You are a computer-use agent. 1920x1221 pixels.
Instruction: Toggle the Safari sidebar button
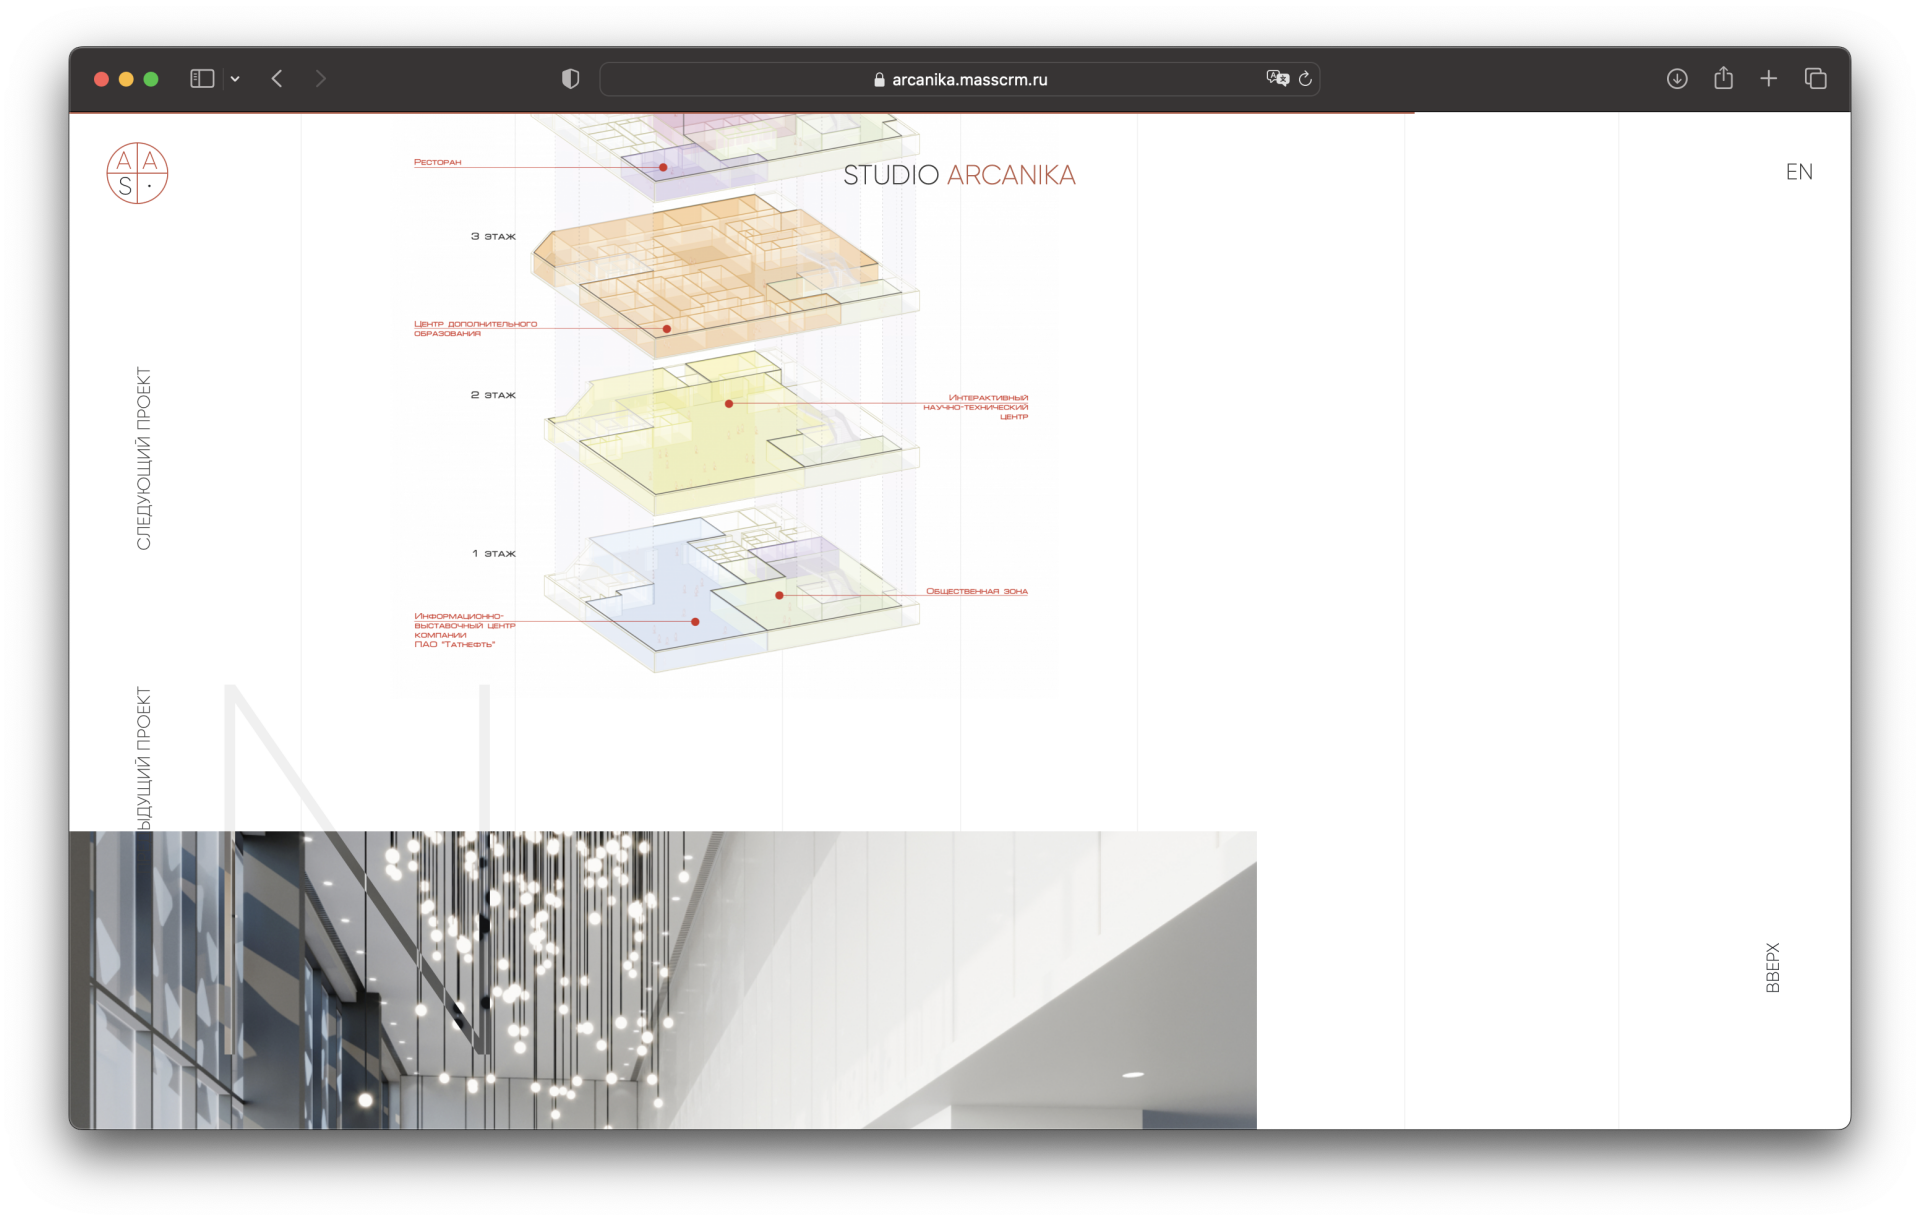click(202, 79)
